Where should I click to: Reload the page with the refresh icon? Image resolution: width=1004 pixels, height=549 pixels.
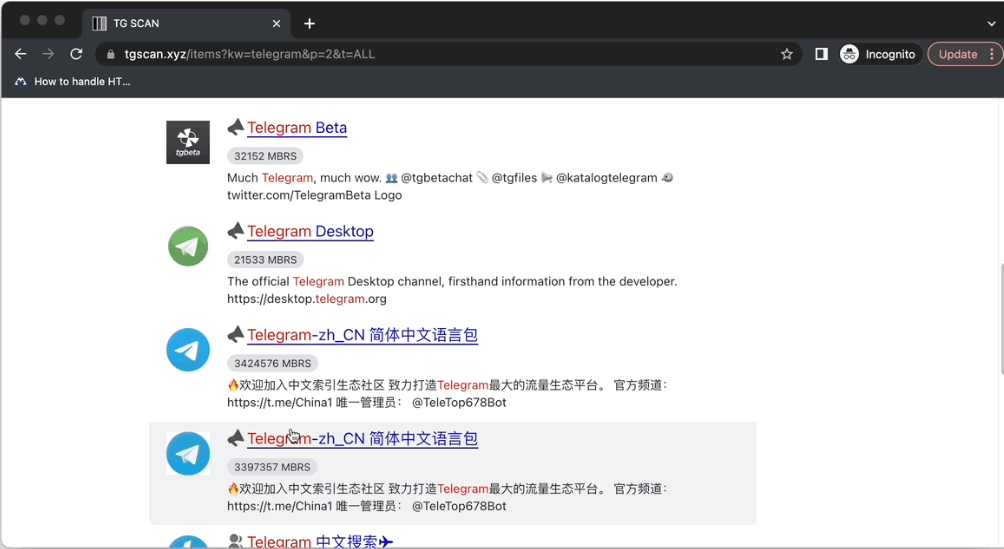pos(76,54)
